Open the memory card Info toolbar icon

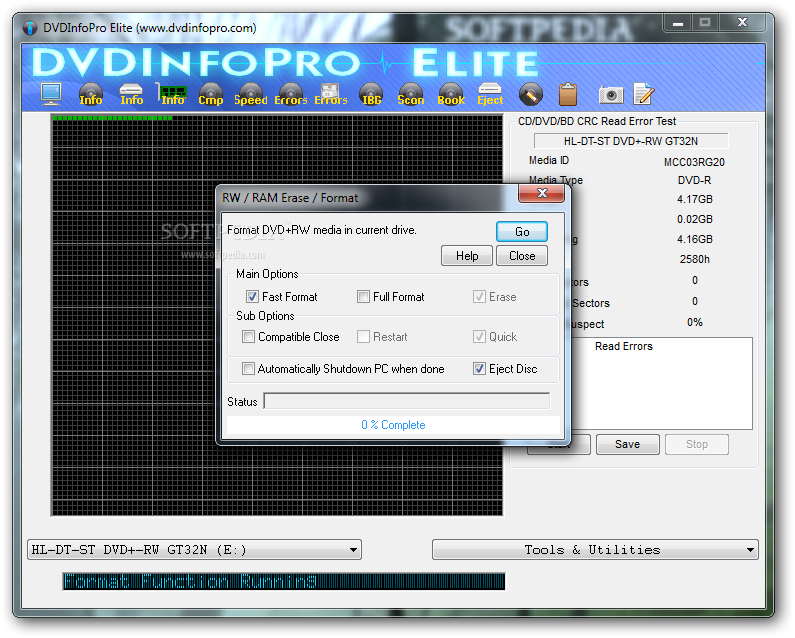click(x=172, y=94)
